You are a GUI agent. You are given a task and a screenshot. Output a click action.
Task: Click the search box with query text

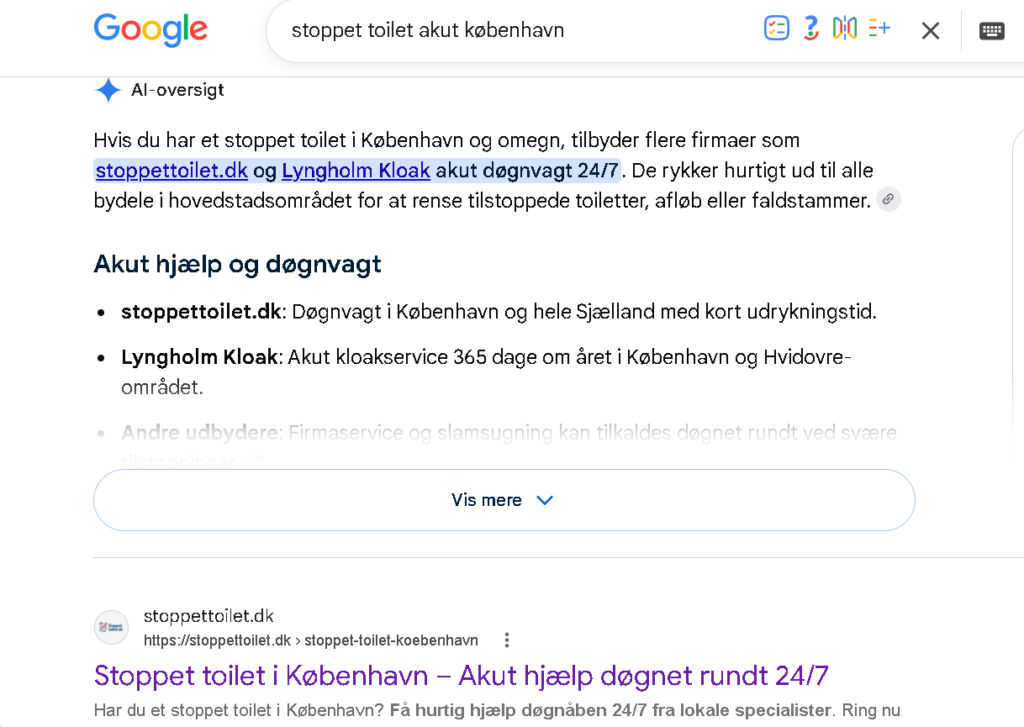pos(428,30)
